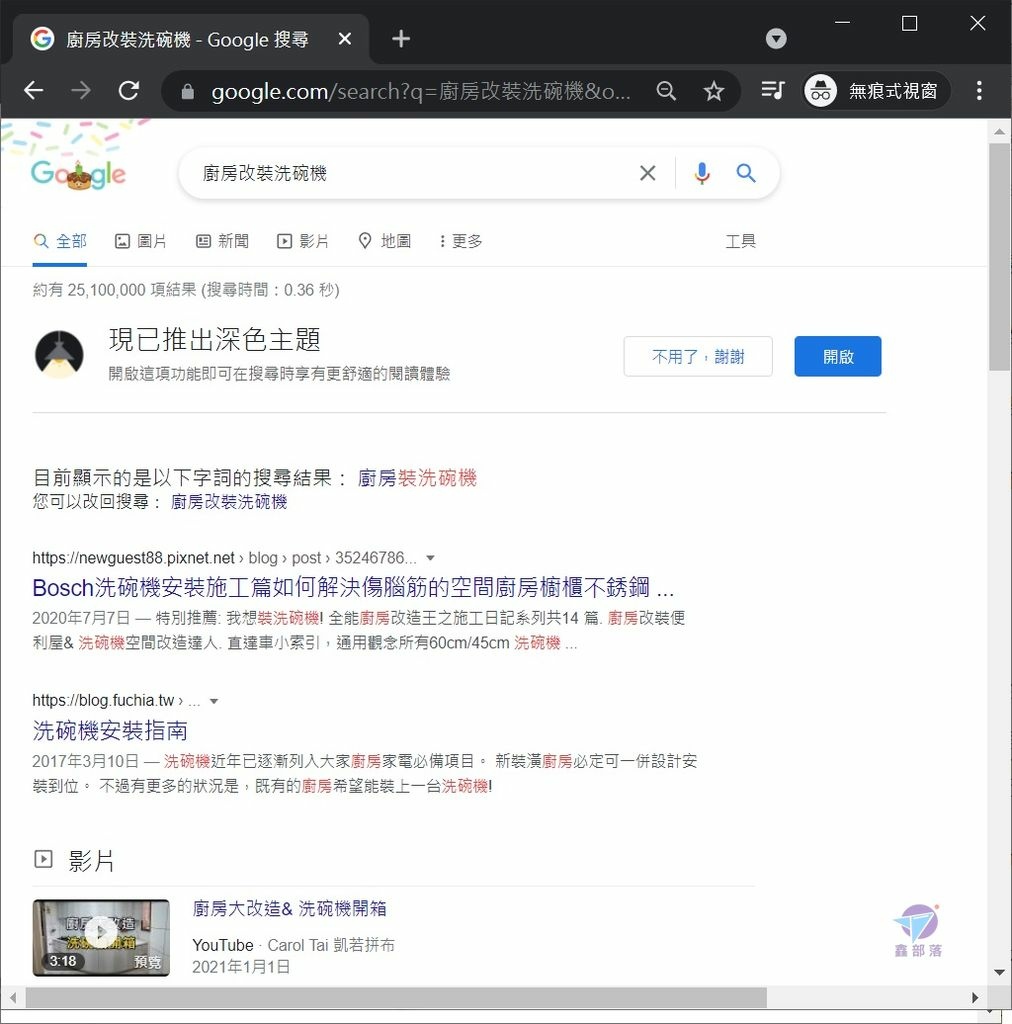
Task: Enable dark theme with 開啟 button
Action: pos(838,357)
